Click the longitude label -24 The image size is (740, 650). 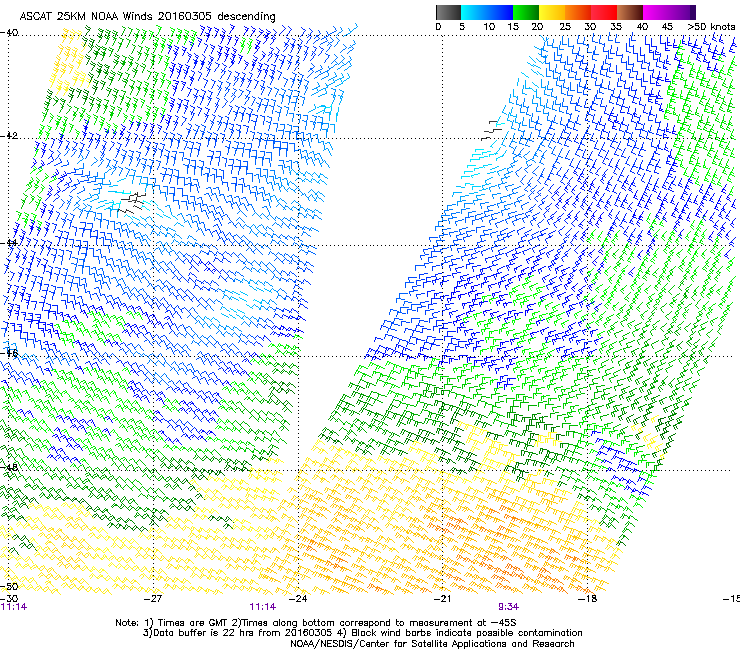[x=298, y=599]
